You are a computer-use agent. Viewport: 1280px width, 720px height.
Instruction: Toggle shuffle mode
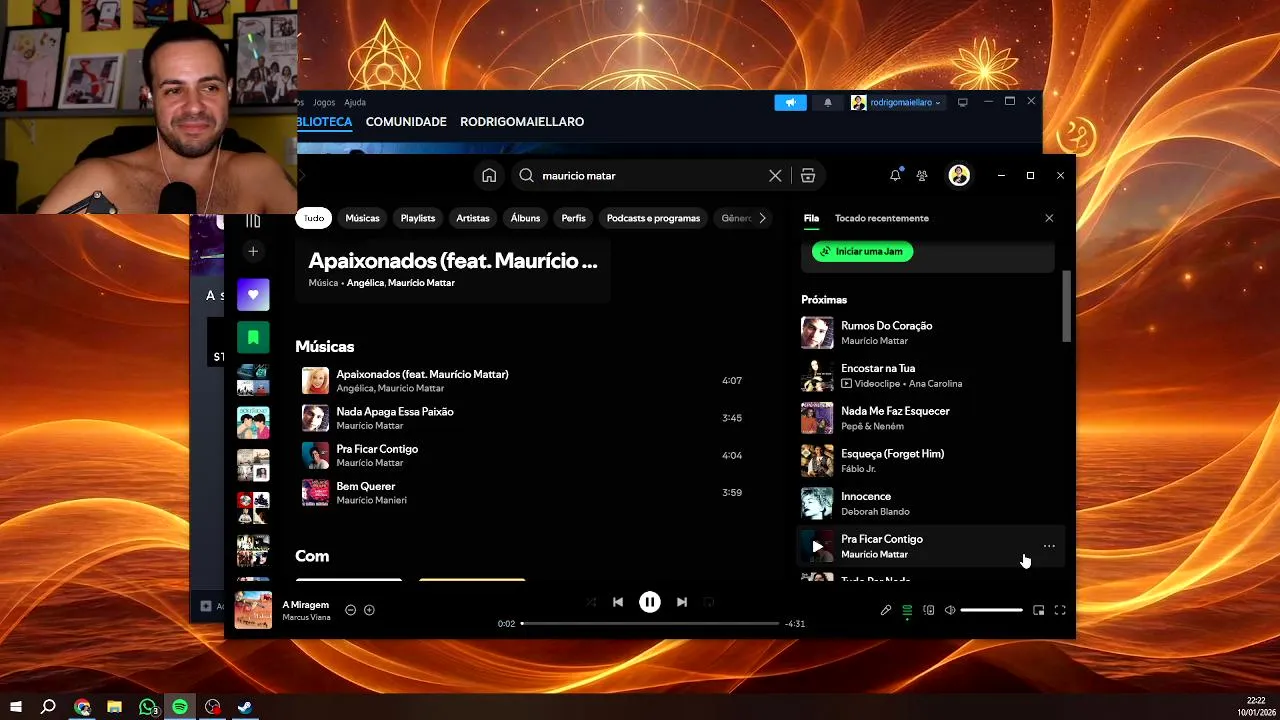pos(591,602)
